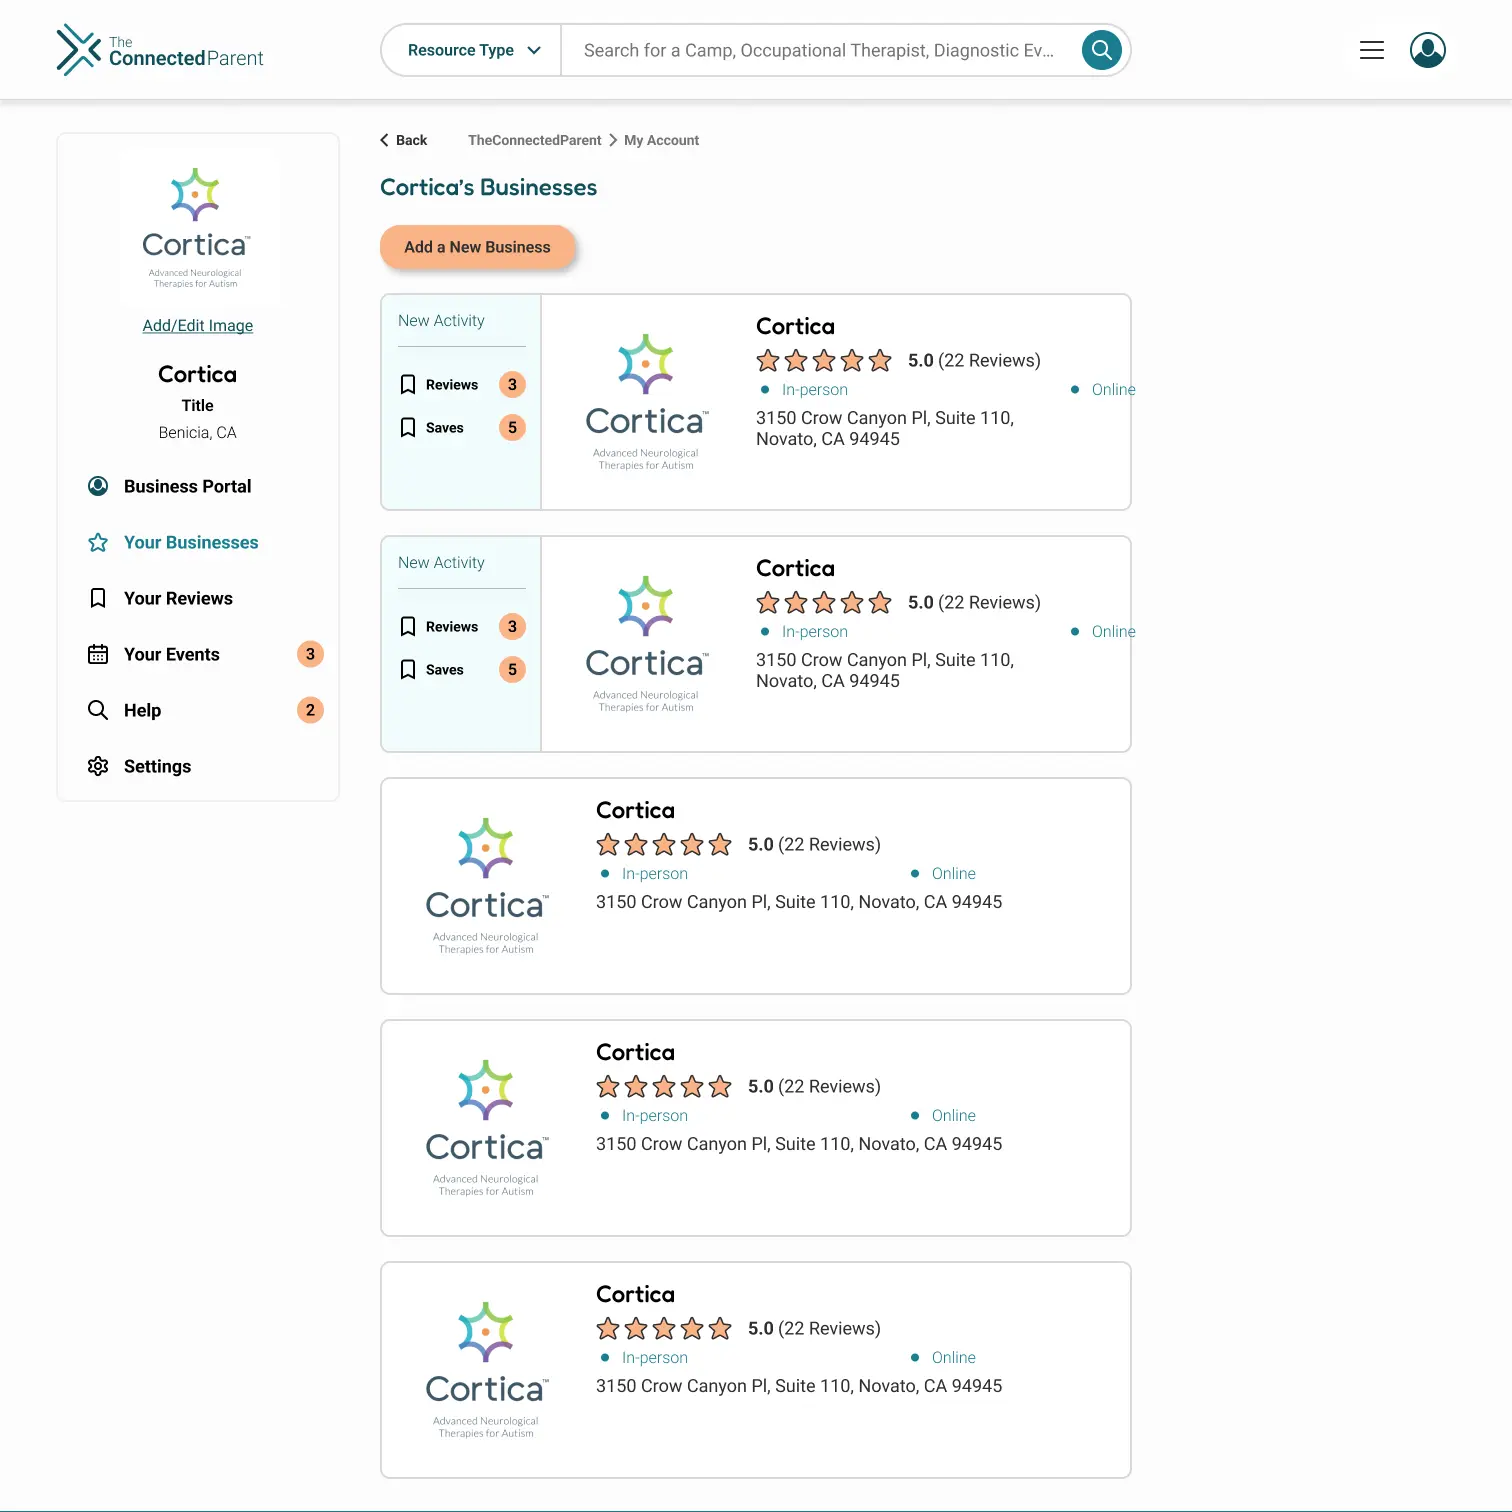Viewport: 1512px width, 1512px height.
Task: Click the search magnifying glass button
Action: (x=1101, y=49)
